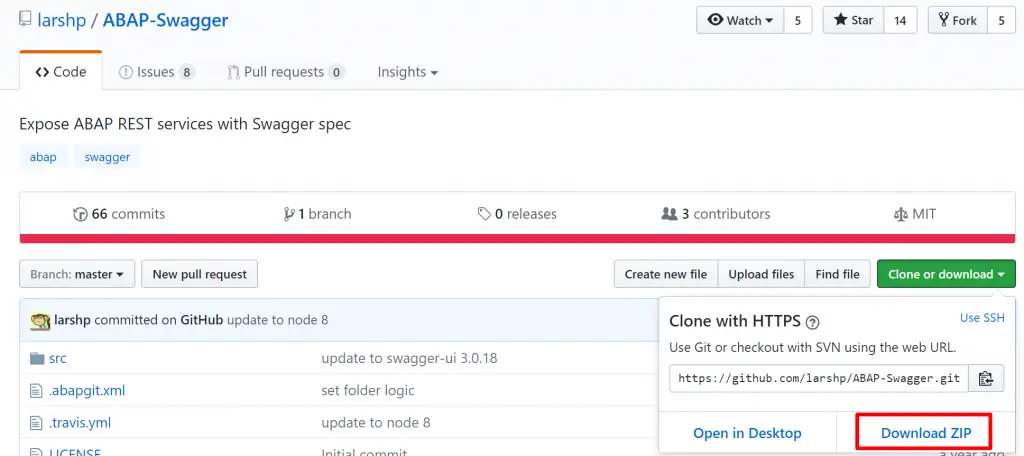This screenshot has width=1024, height=456.
Task: Click the branch icon beside 1 branch
Action: [x=289, y=214]
